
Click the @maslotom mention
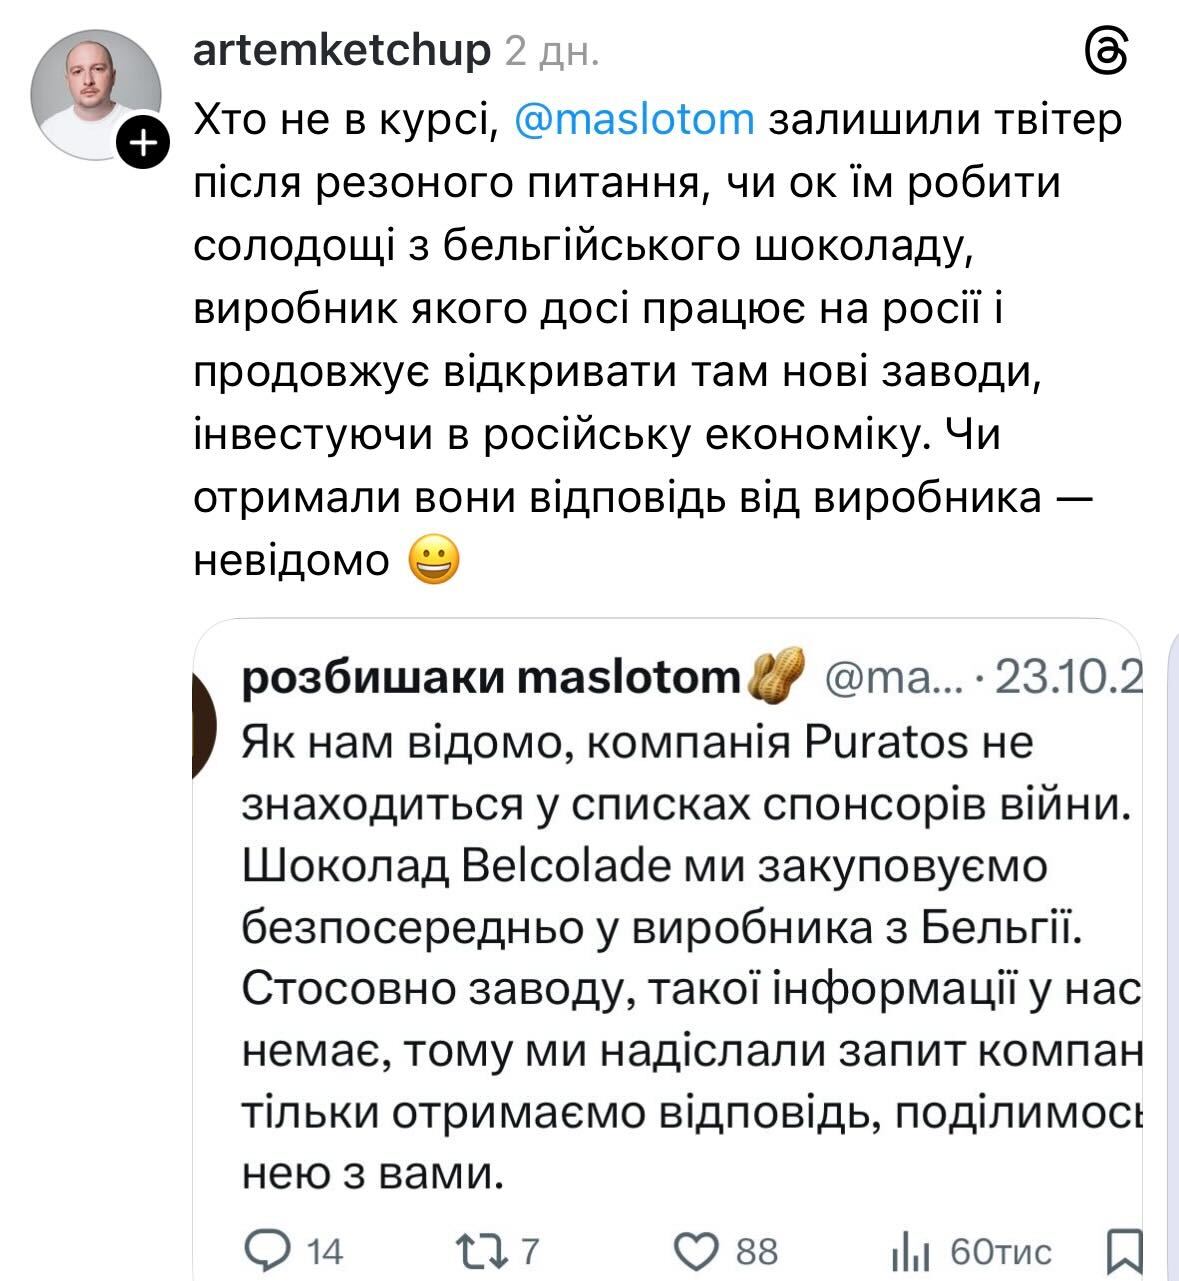tap(634, 120)
